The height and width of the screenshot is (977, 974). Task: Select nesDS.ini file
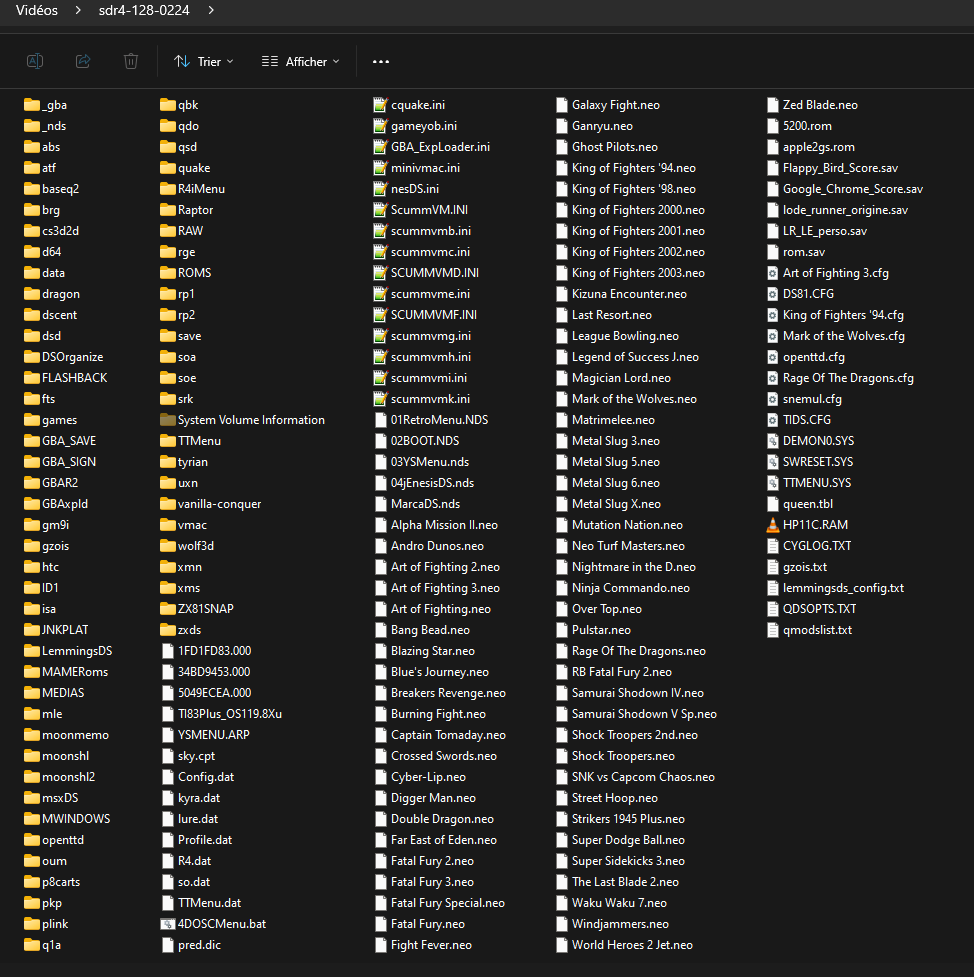[406, 189]
